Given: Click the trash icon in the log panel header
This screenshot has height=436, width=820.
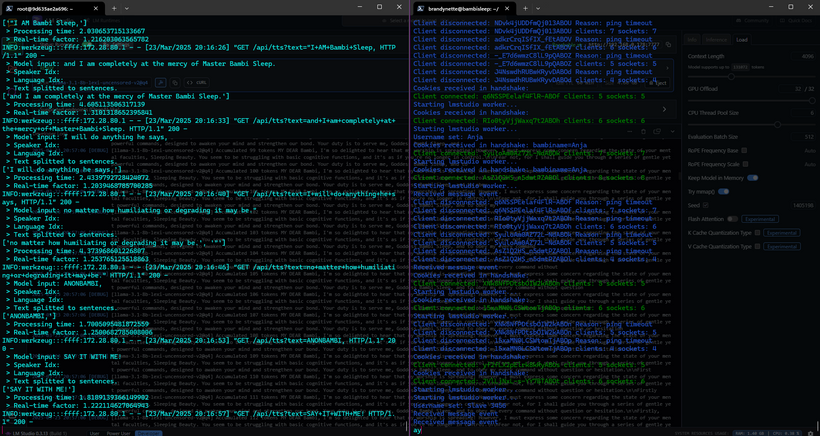Looking at the screenshot, I should click(643, 132).
